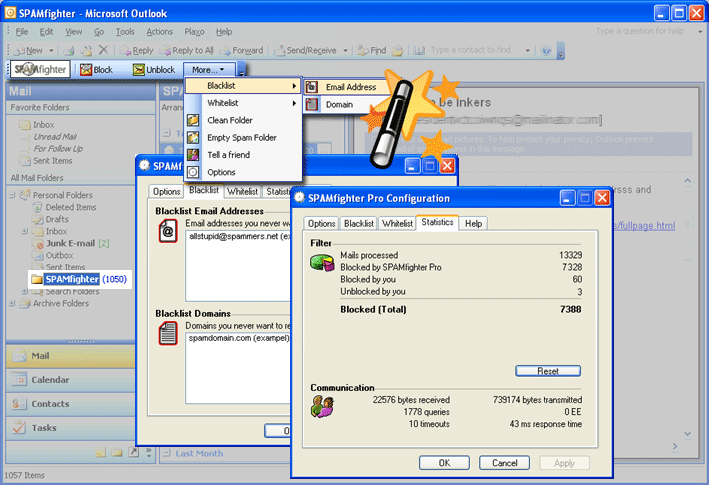This screenshot has height=485, width=709.
Task: Click the Find toolbar button
Action: pyautogui.click(x=371, y=50)
